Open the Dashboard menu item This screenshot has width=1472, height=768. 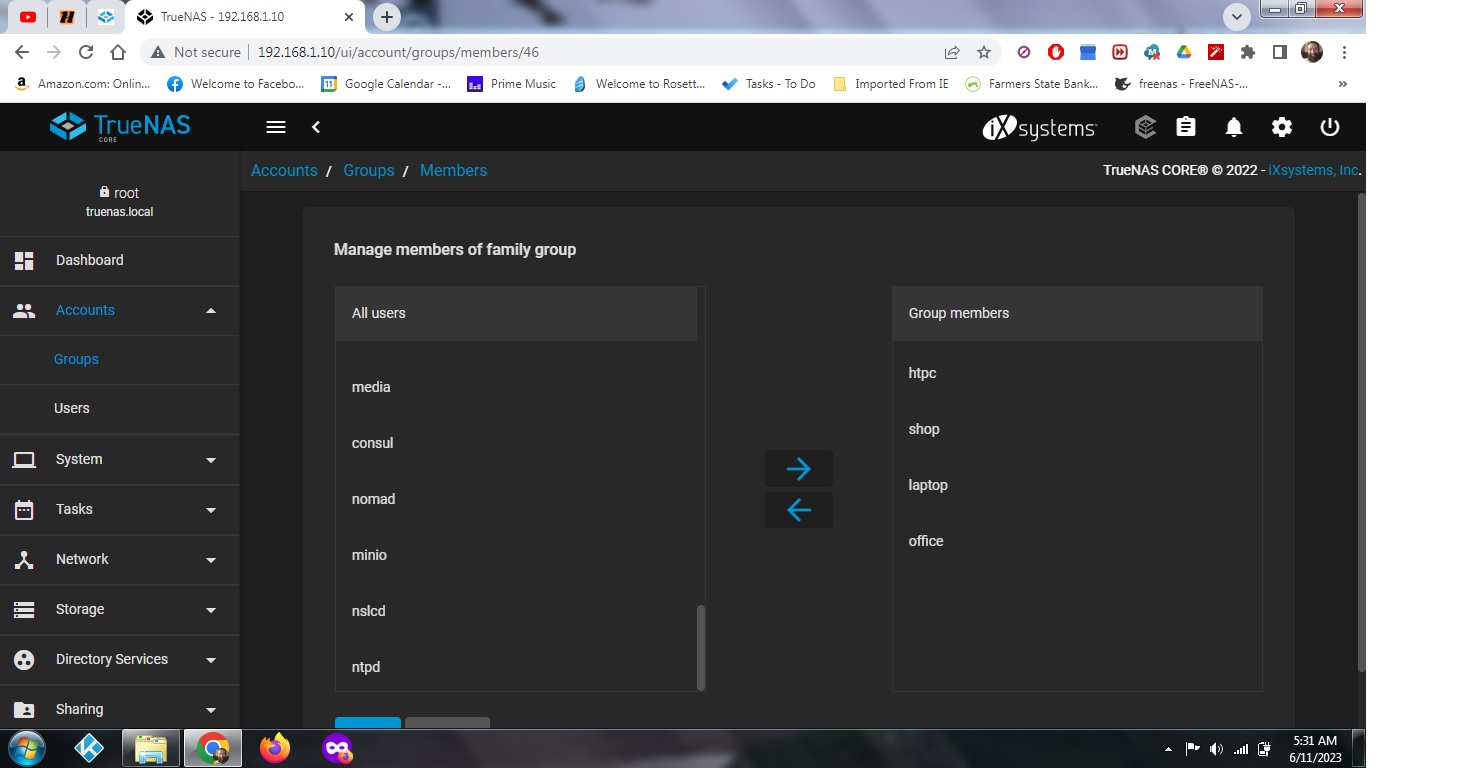120,260
